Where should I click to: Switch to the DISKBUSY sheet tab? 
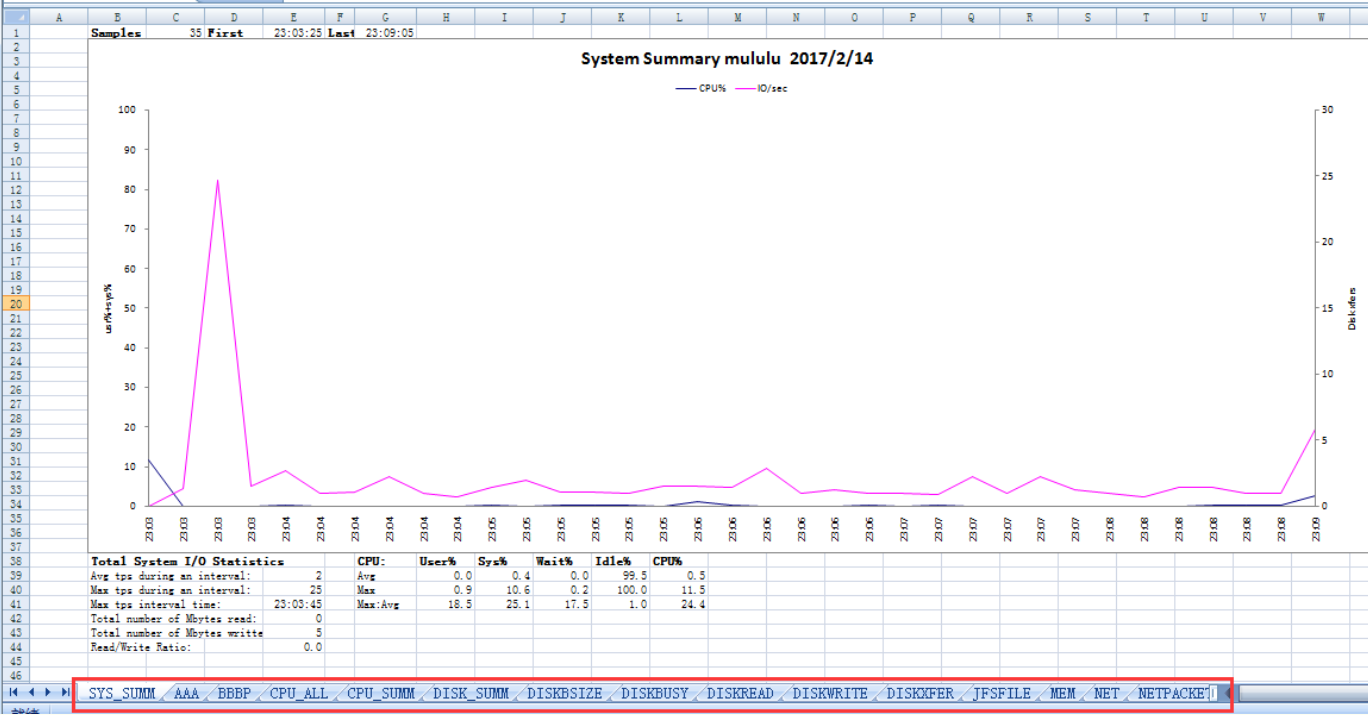click(654, 693)
